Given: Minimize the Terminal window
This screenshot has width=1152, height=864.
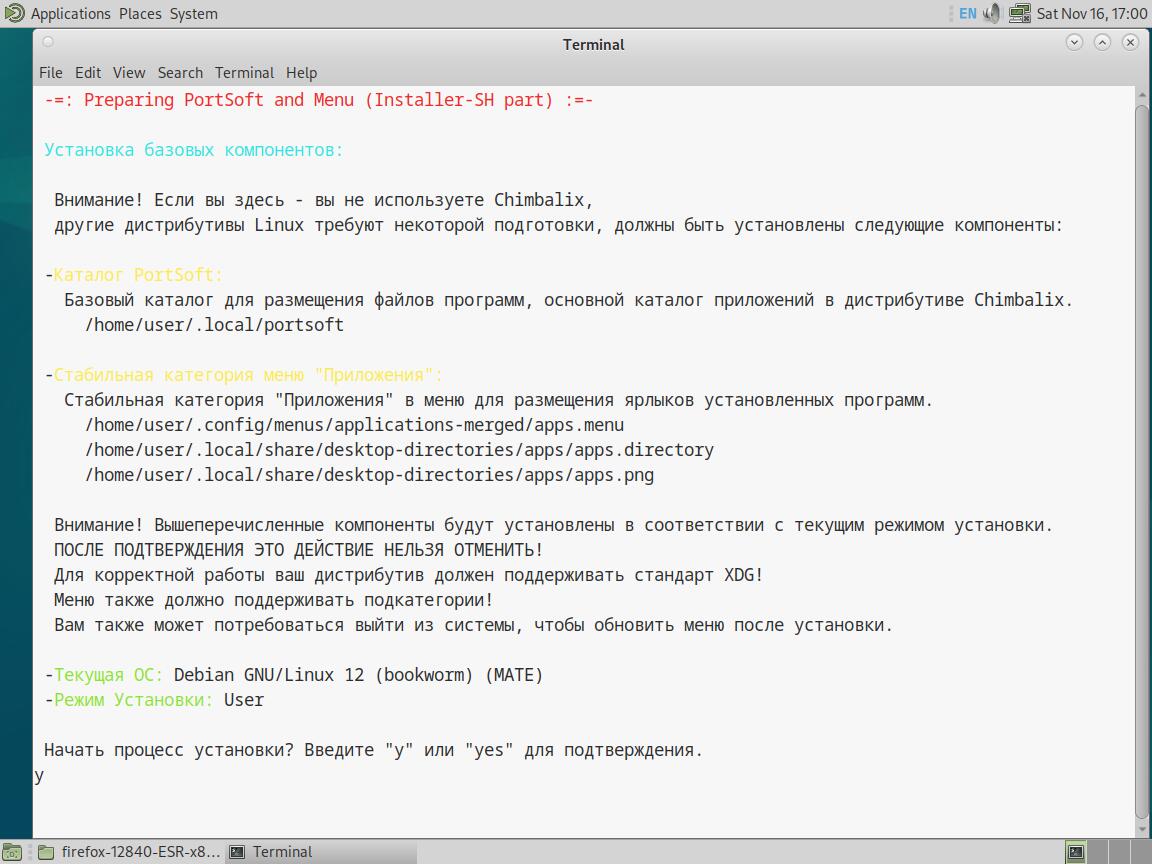Looking at the screenshot, I should click(x=1074, y=43).
